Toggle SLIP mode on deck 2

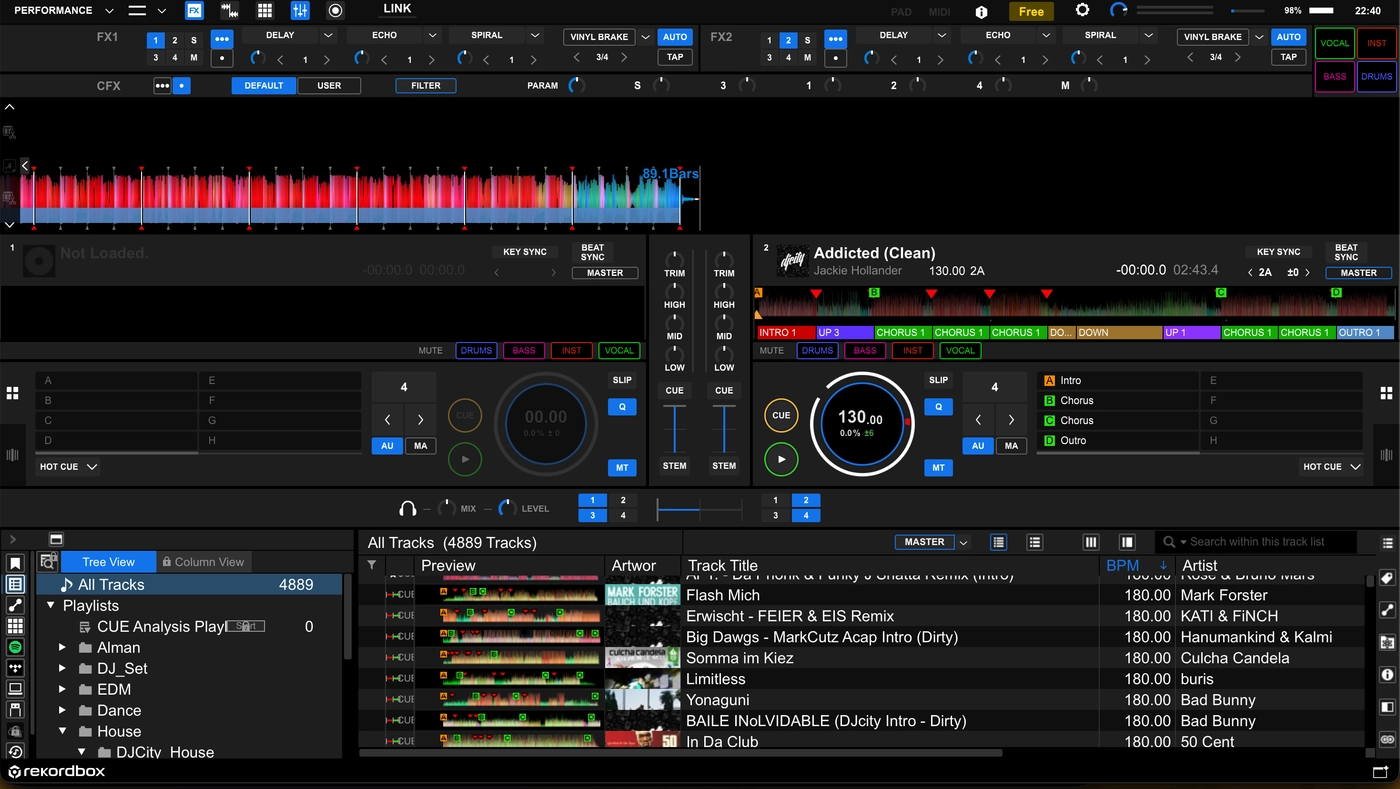938,380
